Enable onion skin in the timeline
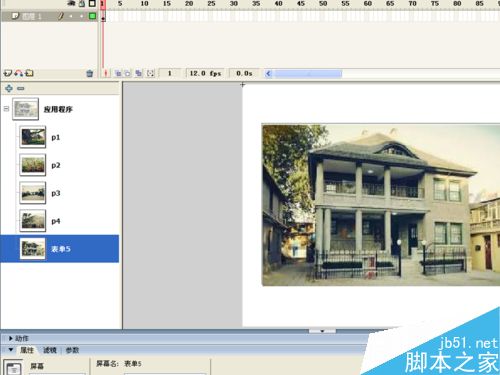 [118, 73]
